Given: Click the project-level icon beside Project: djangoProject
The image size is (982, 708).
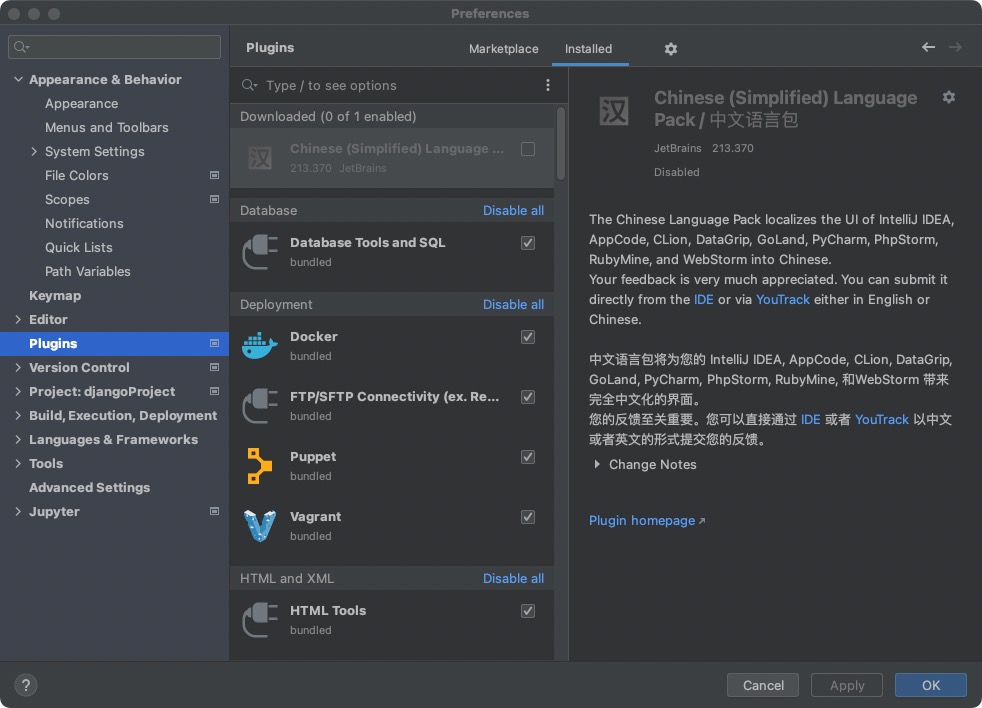Looking at the screenshot, I should click(214, 391).
